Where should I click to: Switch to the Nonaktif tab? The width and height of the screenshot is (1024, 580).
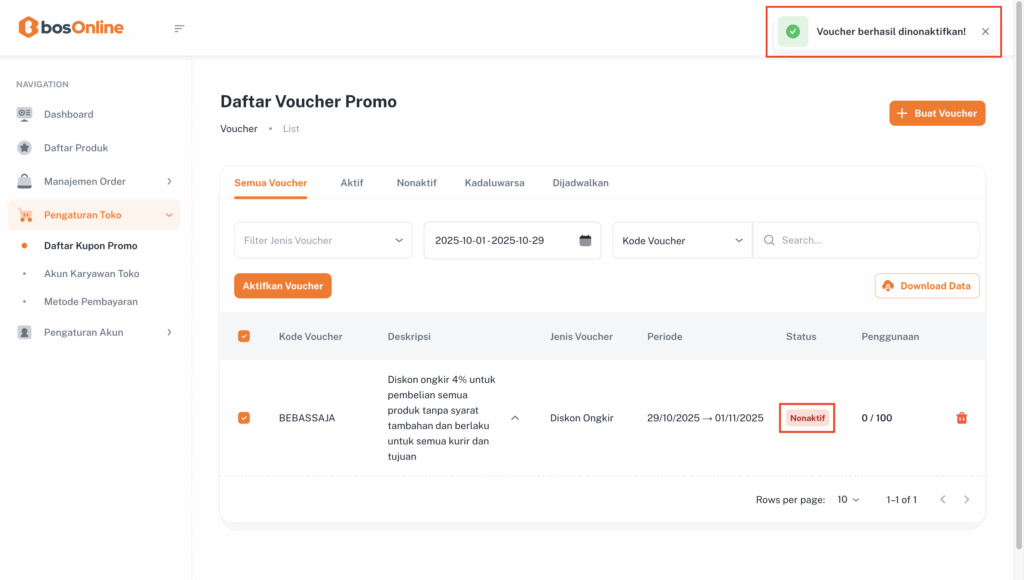click(416, 183)
